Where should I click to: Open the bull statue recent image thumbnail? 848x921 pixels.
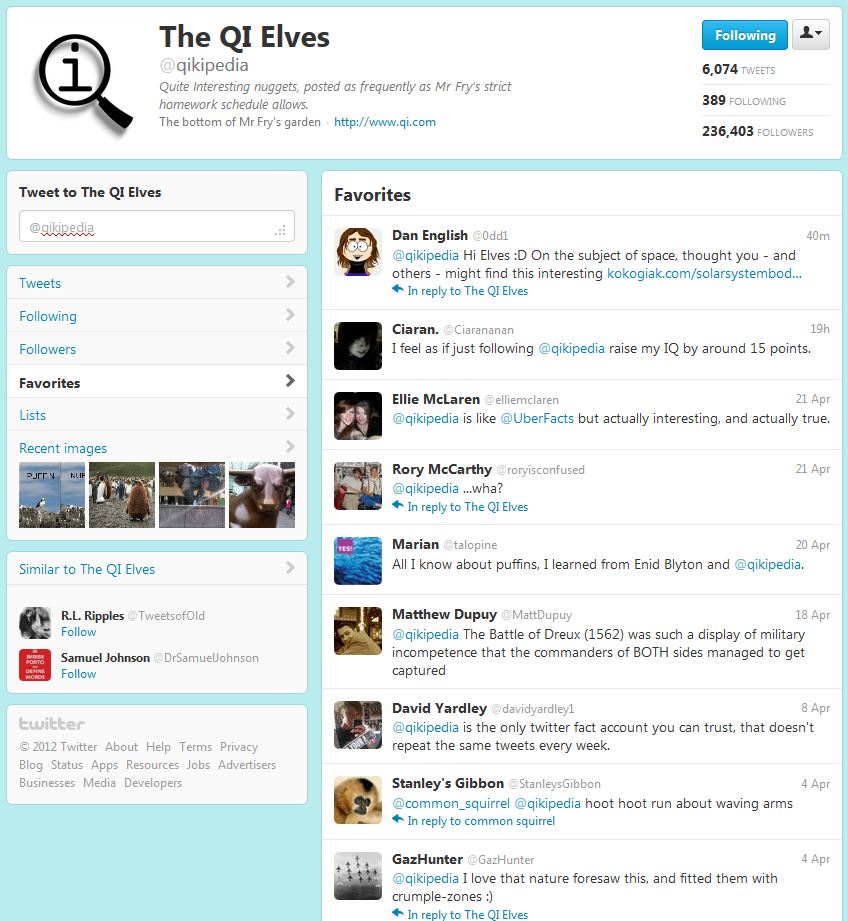point(262,495)
